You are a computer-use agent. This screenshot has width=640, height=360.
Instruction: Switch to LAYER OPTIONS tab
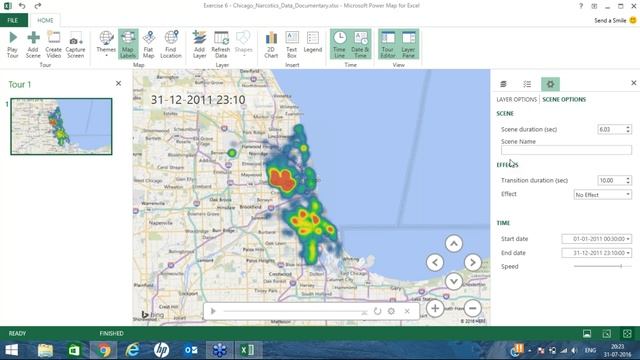click(x=516, y=99)
